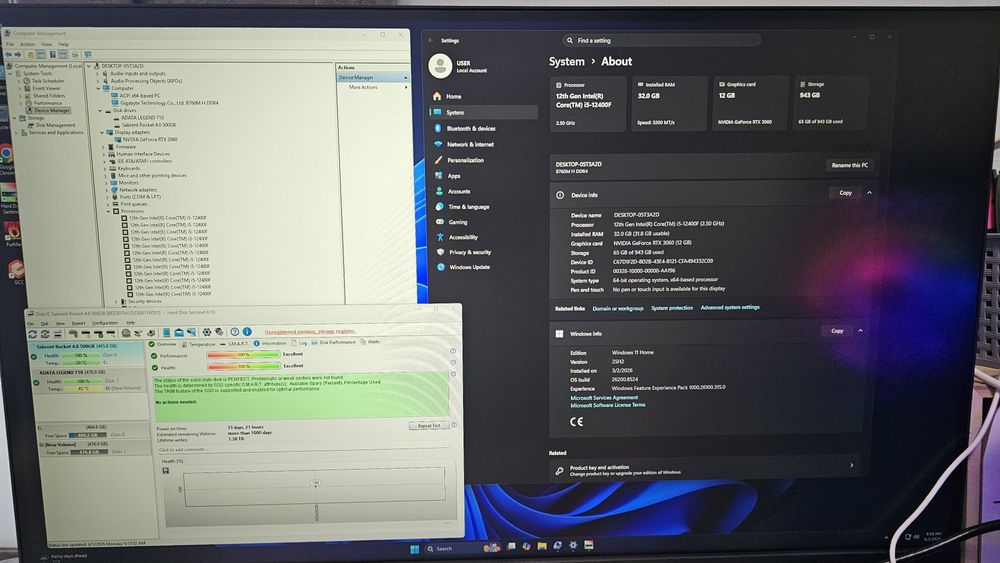Open Settings gear icon on the taskbar
This screenshot has width=1000, height=563.
573,545
